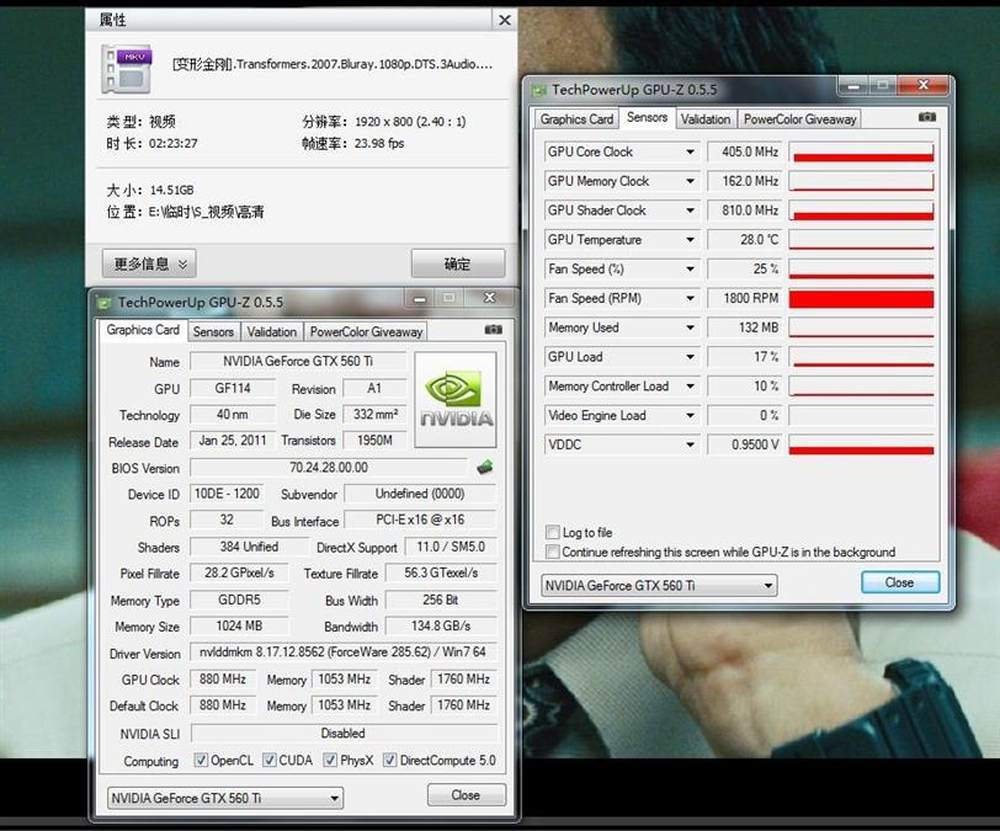Click the NVIDIA logo image
This screenshot has height=831, width=1000.
[455, 400]
